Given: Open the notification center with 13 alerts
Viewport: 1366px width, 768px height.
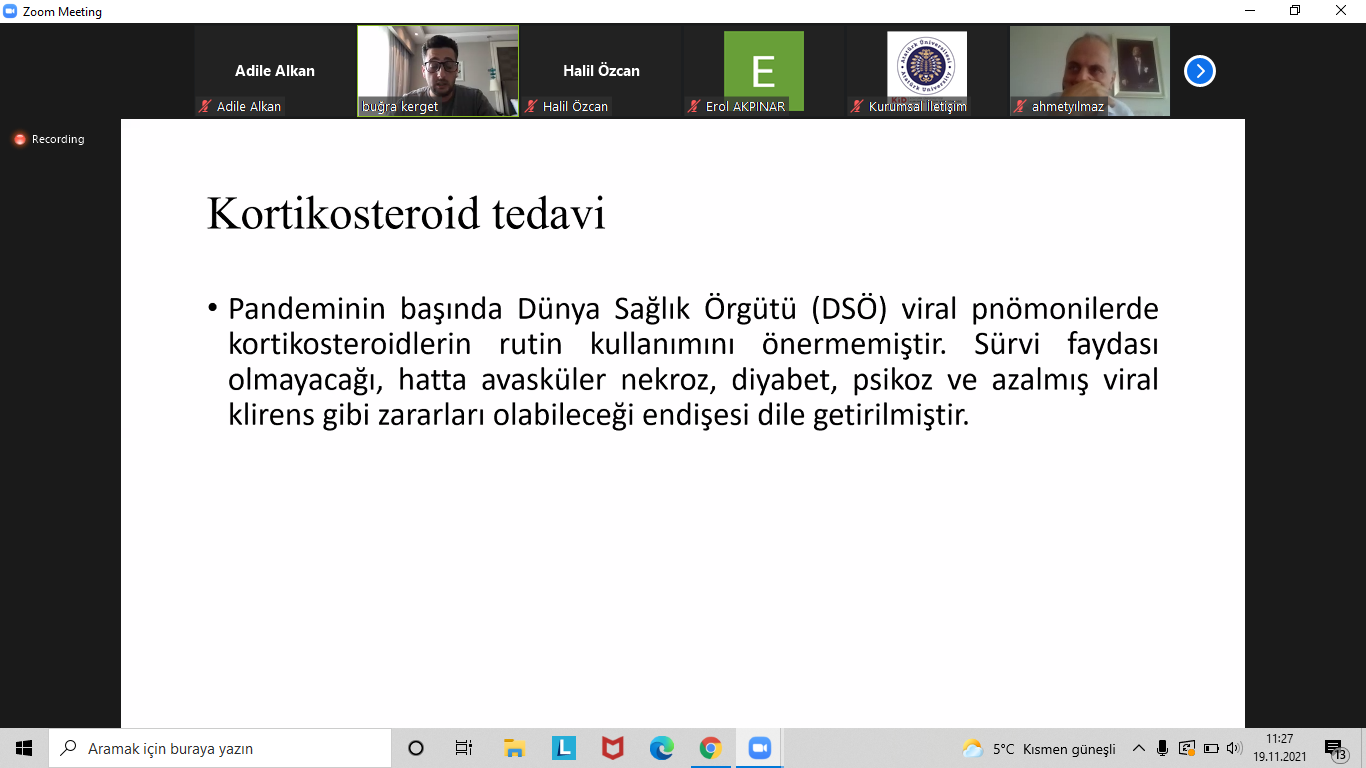Looking at the screenshot, I should [x=1335, y=748].
